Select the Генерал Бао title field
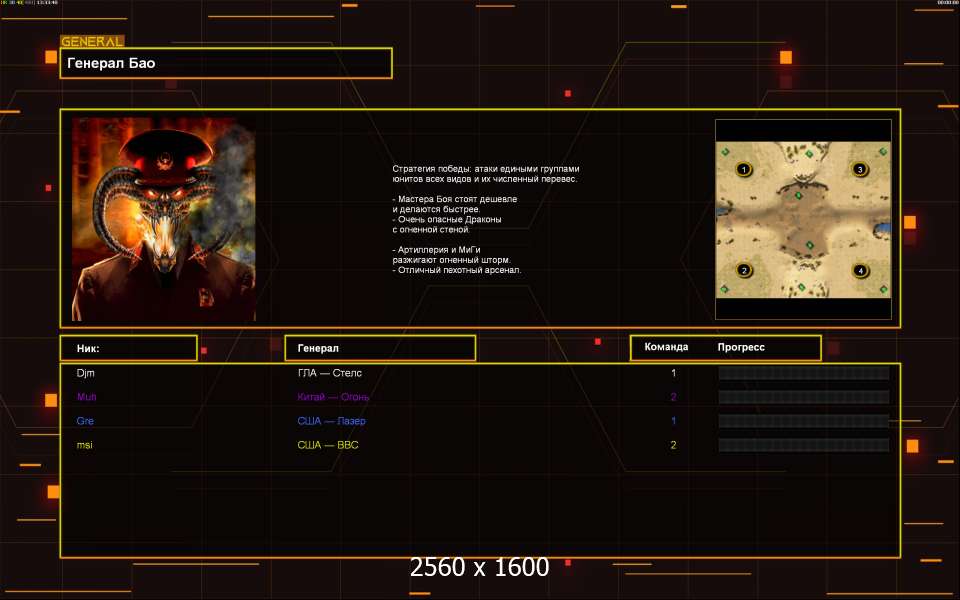 [226, 63]
